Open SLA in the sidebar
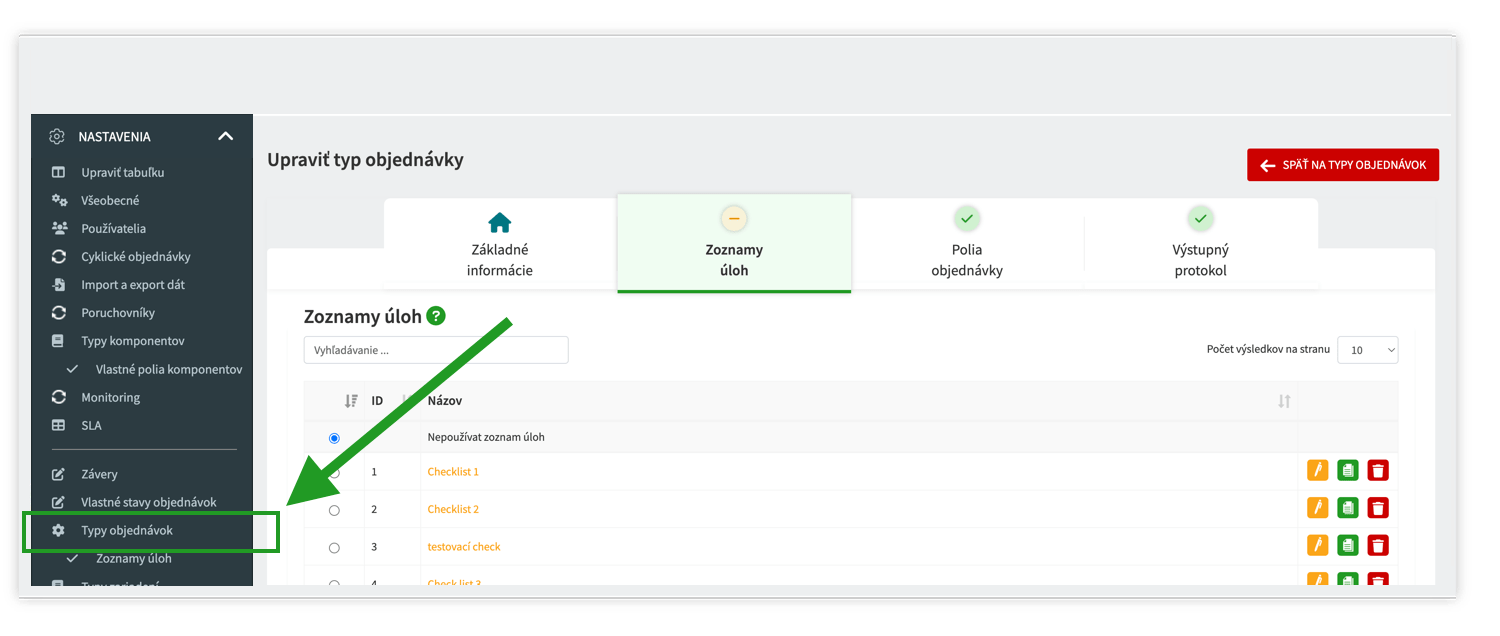1500x636 pixels. click(x=91, y=425)
